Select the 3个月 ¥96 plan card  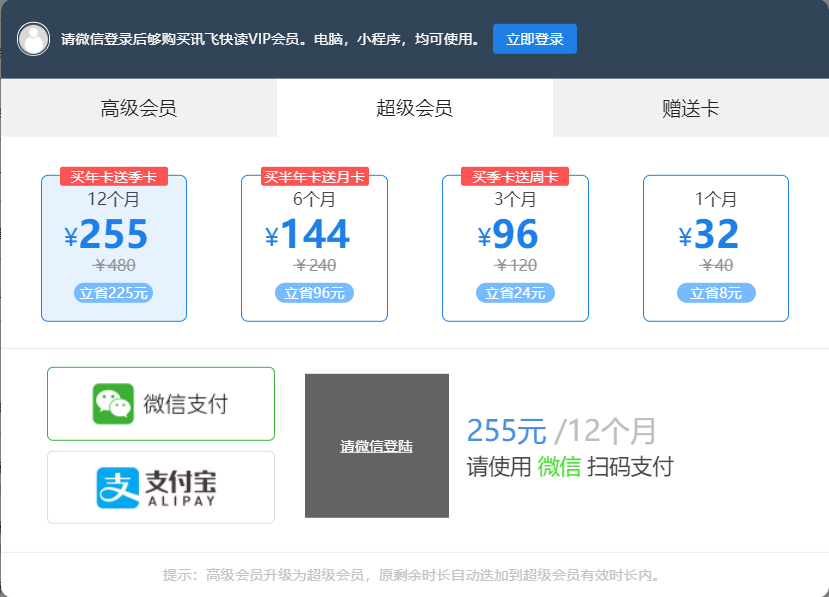pyautogui.click(x=515, y=248)
